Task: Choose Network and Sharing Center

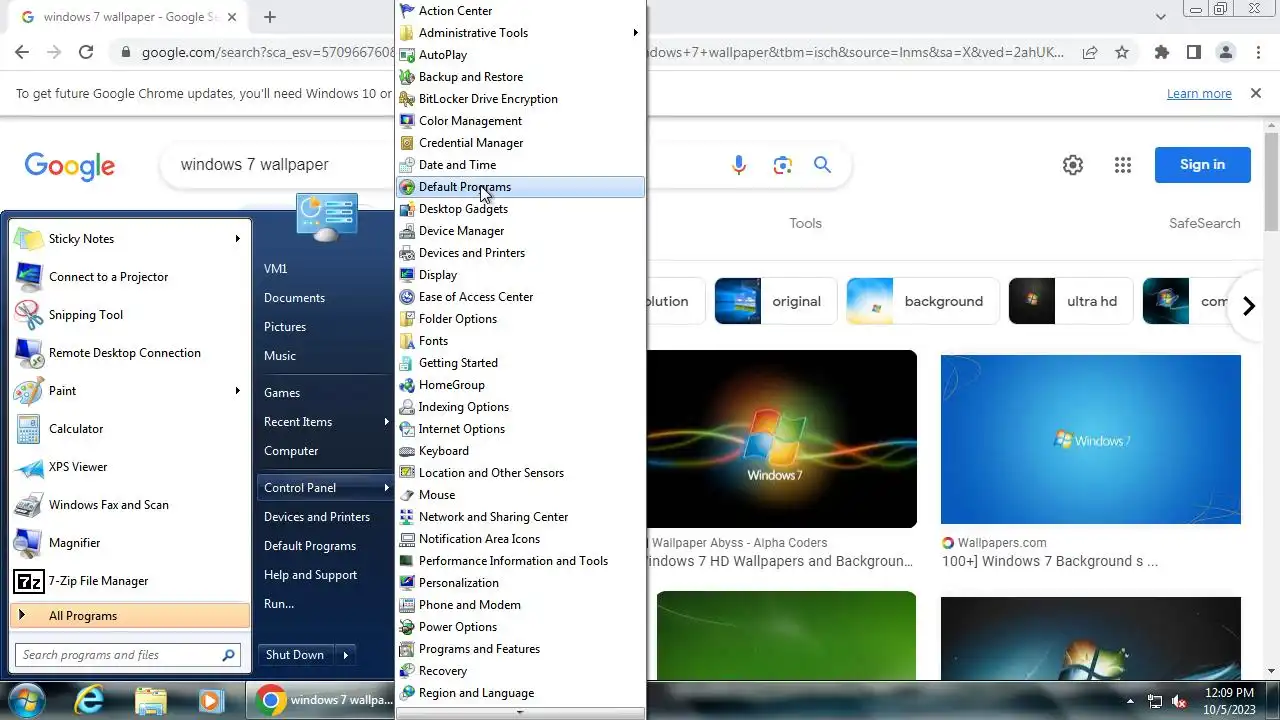Action: pyautogui.click(x=520, y=517)
